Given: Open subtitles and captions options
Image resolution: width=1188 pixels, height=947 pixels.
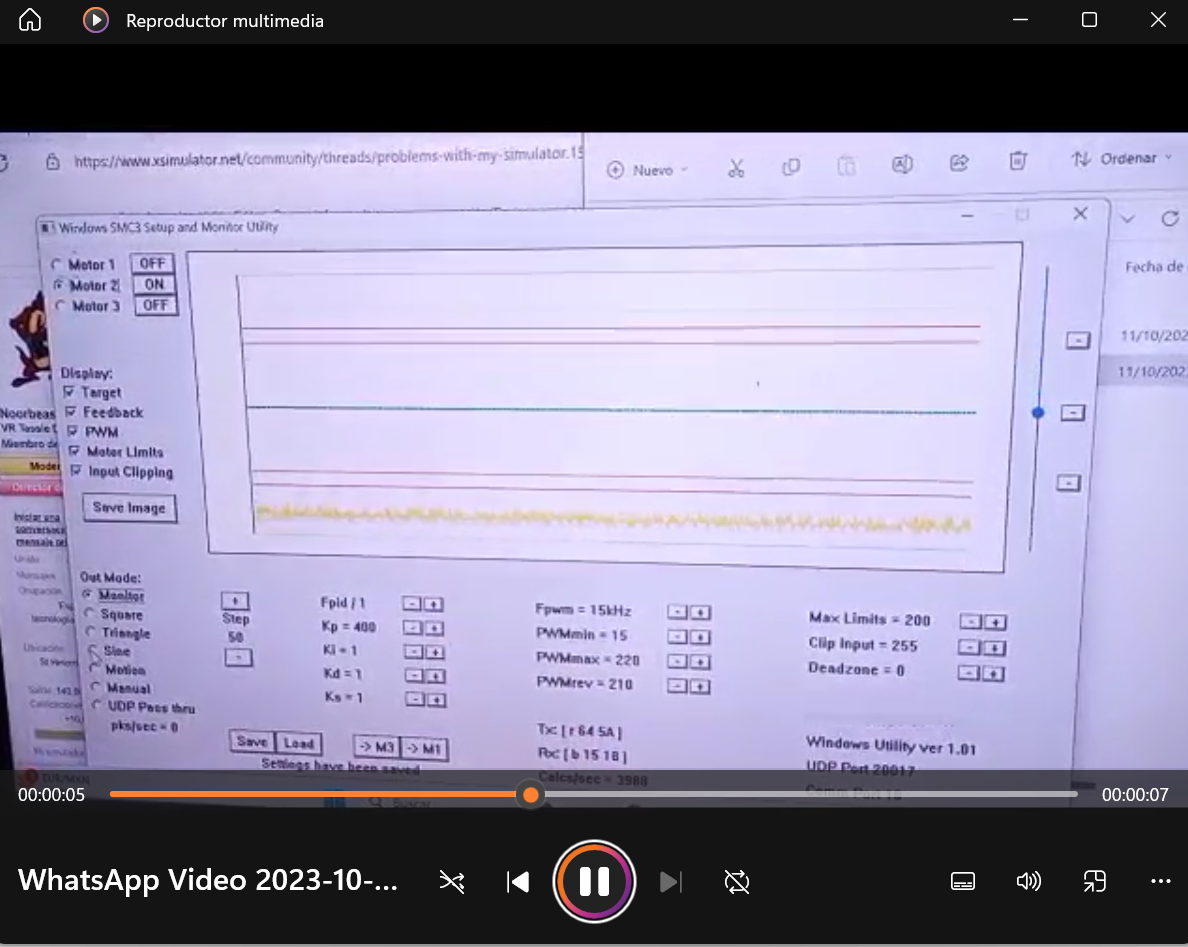Looking at the screenshot, I should (963, 881).
